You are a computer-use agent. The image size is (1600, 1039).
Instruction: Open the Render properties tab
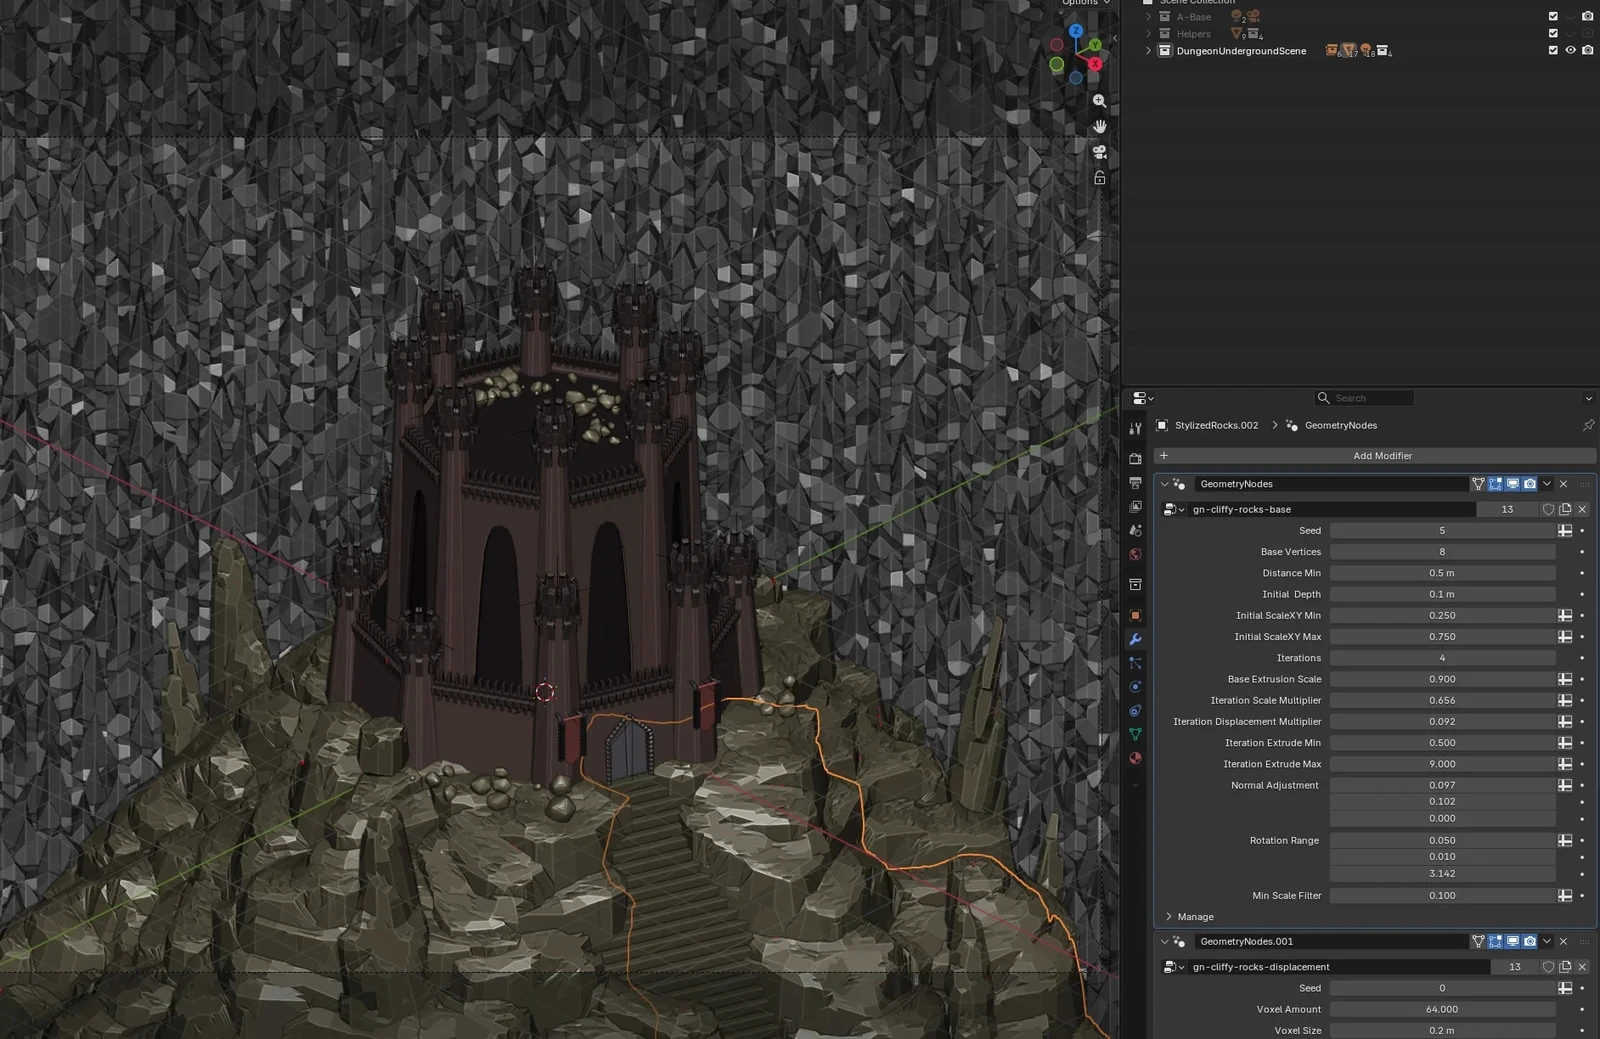tap(1135, 459)
